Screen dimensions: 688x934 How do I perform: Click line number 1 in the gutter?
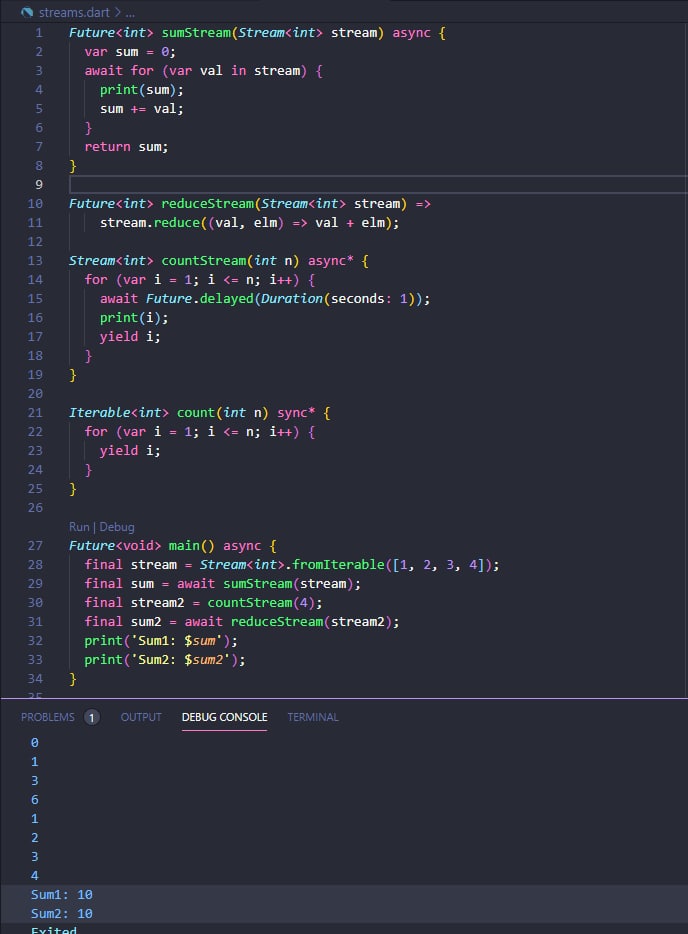pos(39,33)
